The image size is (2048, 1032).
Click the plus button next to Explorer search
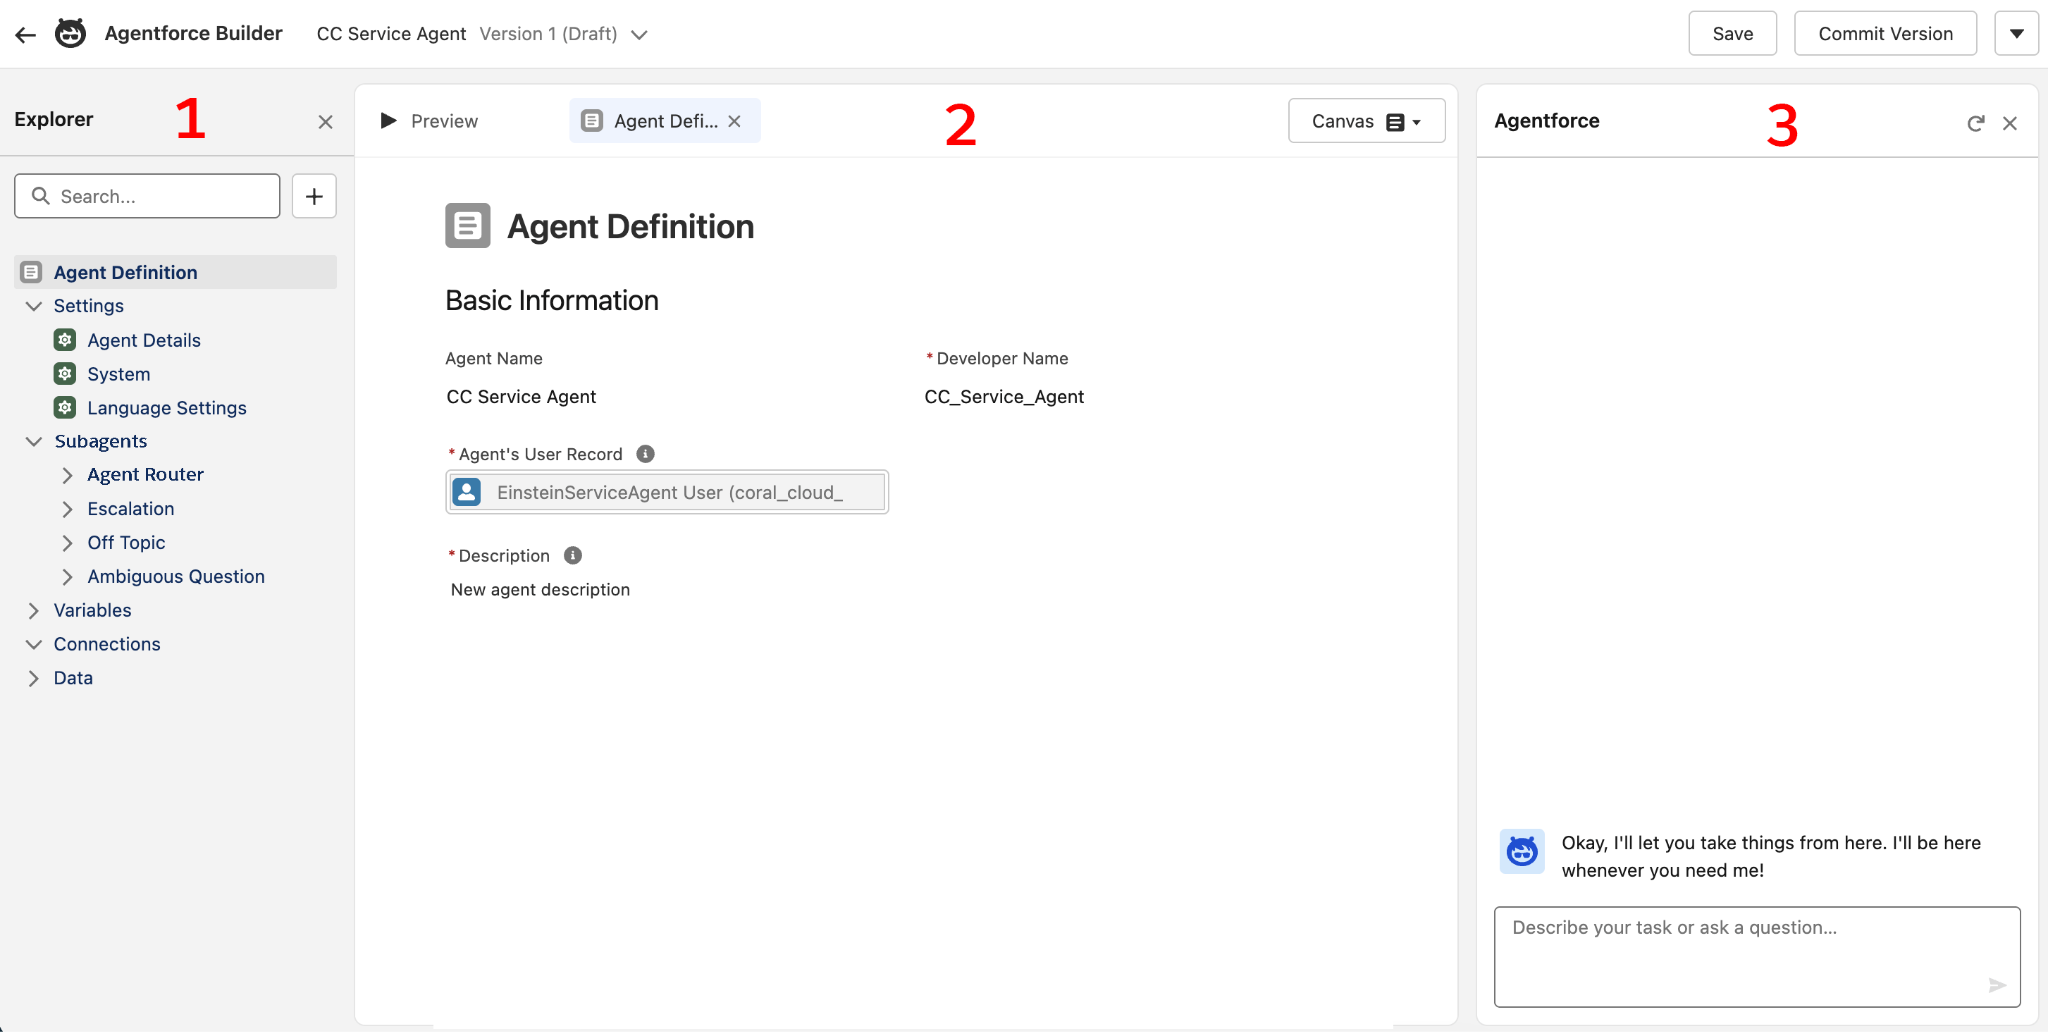point(314,196)
